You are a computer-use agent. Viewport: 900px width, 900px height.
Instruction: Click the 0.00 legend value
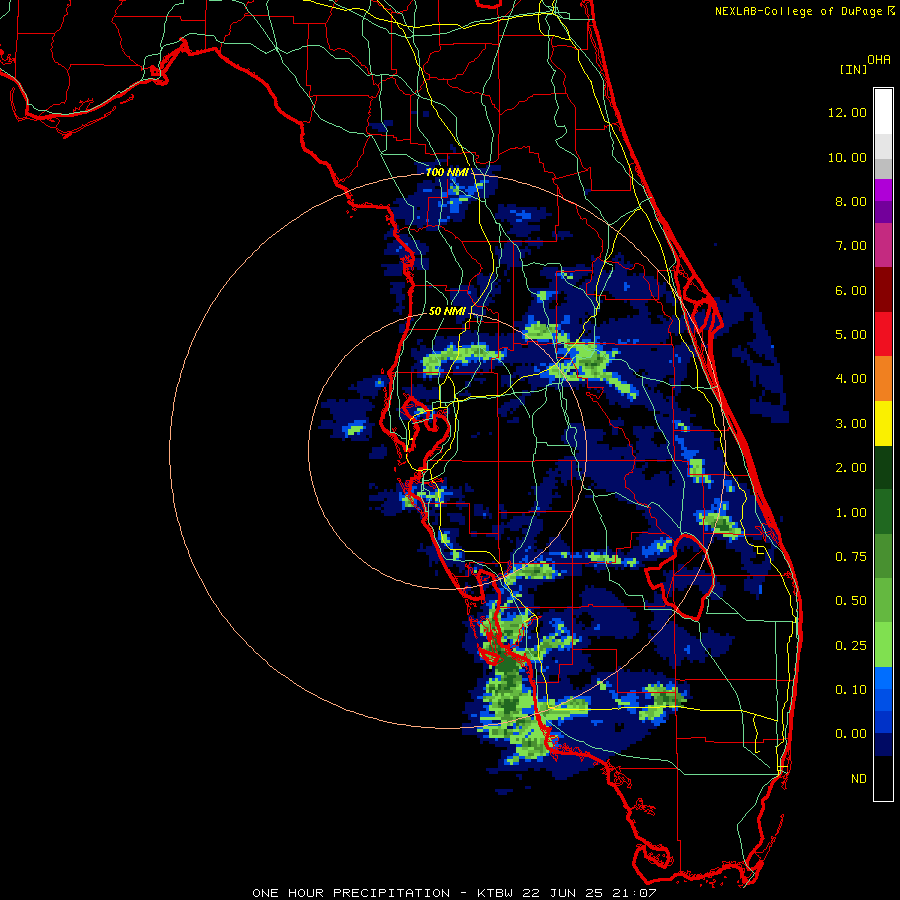851,734
